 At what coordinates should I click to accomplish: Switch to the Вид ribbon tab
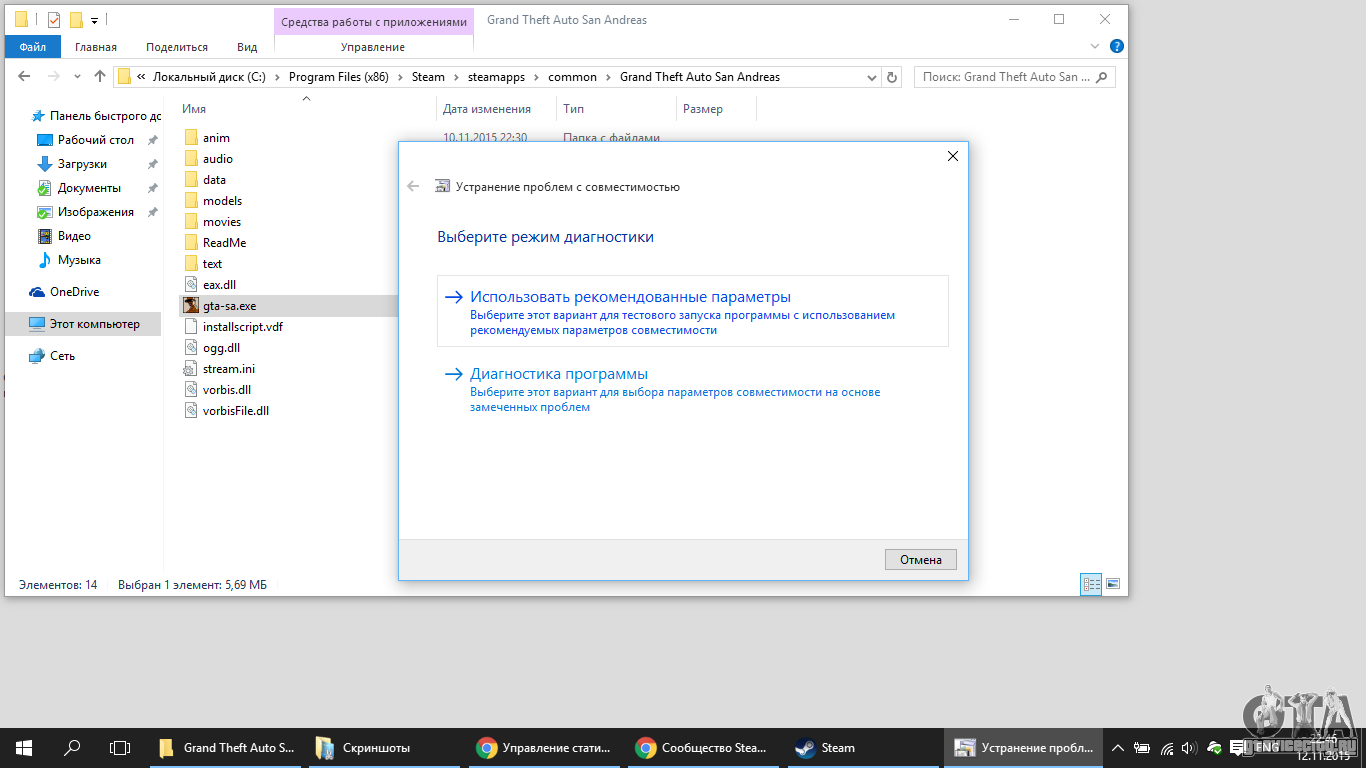click(x=247, y=47)
